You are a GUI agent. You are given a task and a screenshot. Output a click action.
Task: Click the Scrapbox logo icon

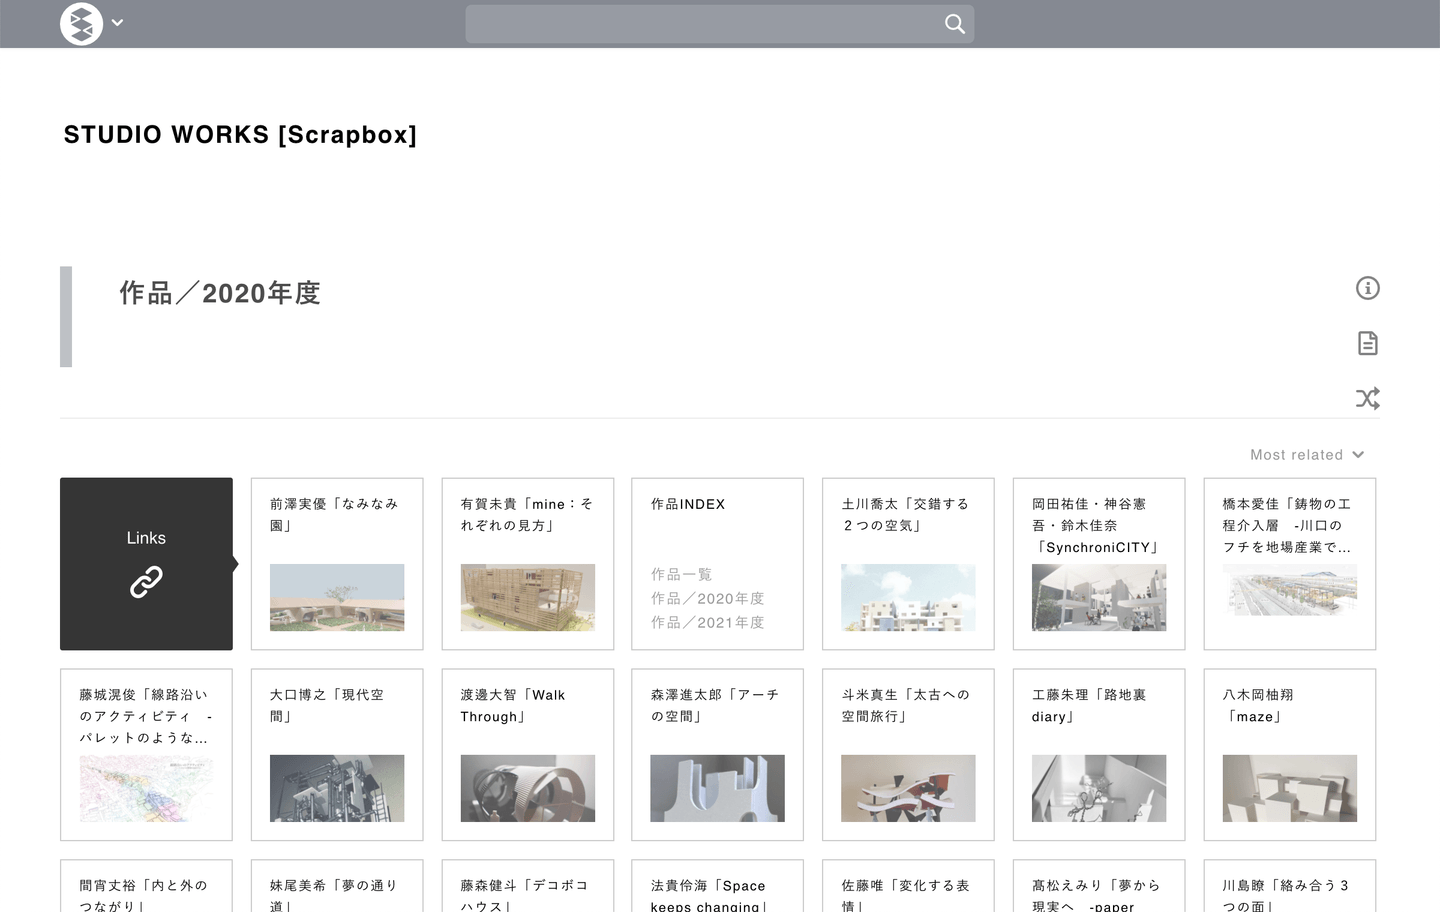pos(81,23)
